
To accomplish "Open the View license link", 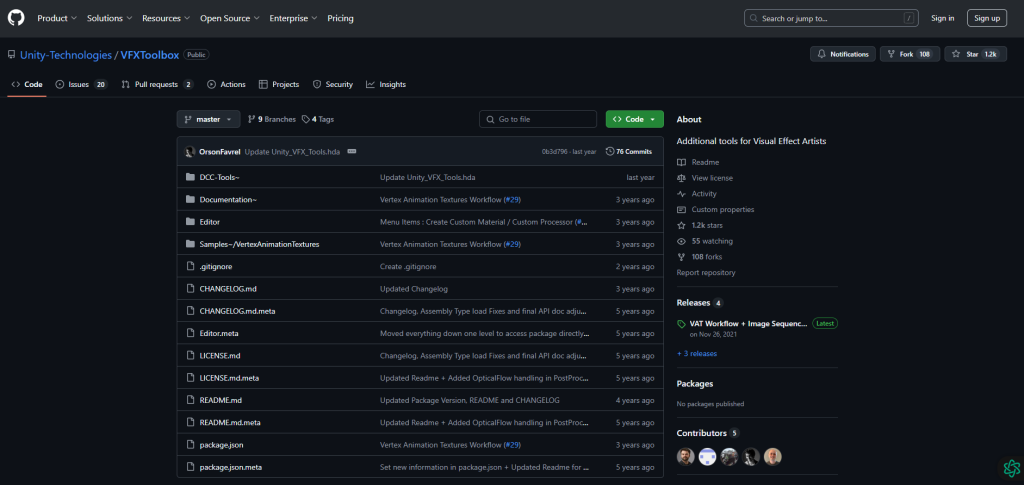I will click(x=712, y=178).
